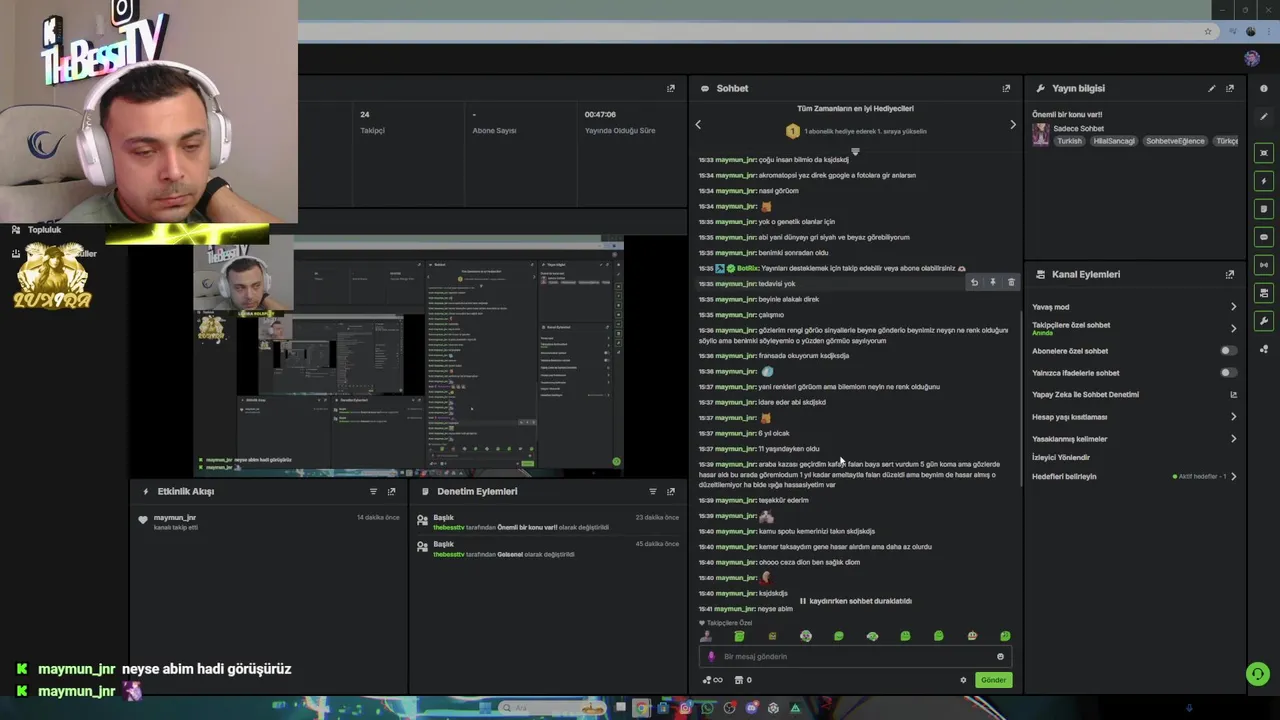Pop out the Denetim Eylemleri panel
Viewport: 1280px width, 720px height.
coord(671,491)
